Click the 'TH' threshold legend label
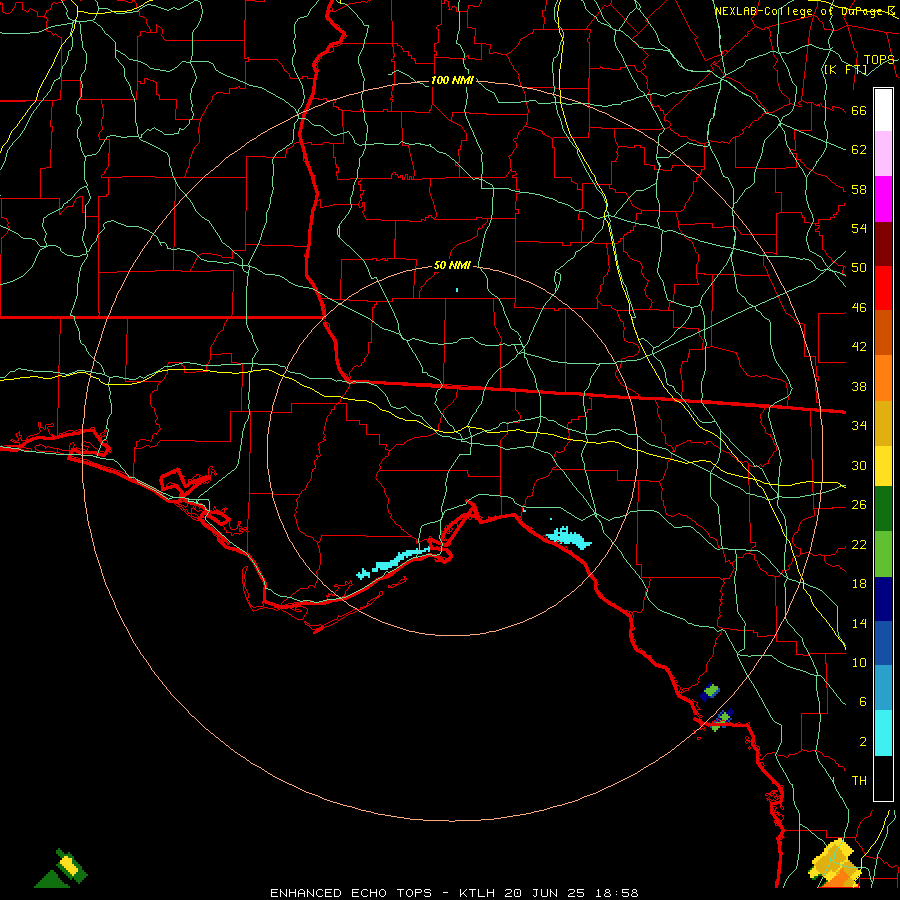The width and height of the screenshot is (900, 900). pyautogui.click(x=859, y=780)
